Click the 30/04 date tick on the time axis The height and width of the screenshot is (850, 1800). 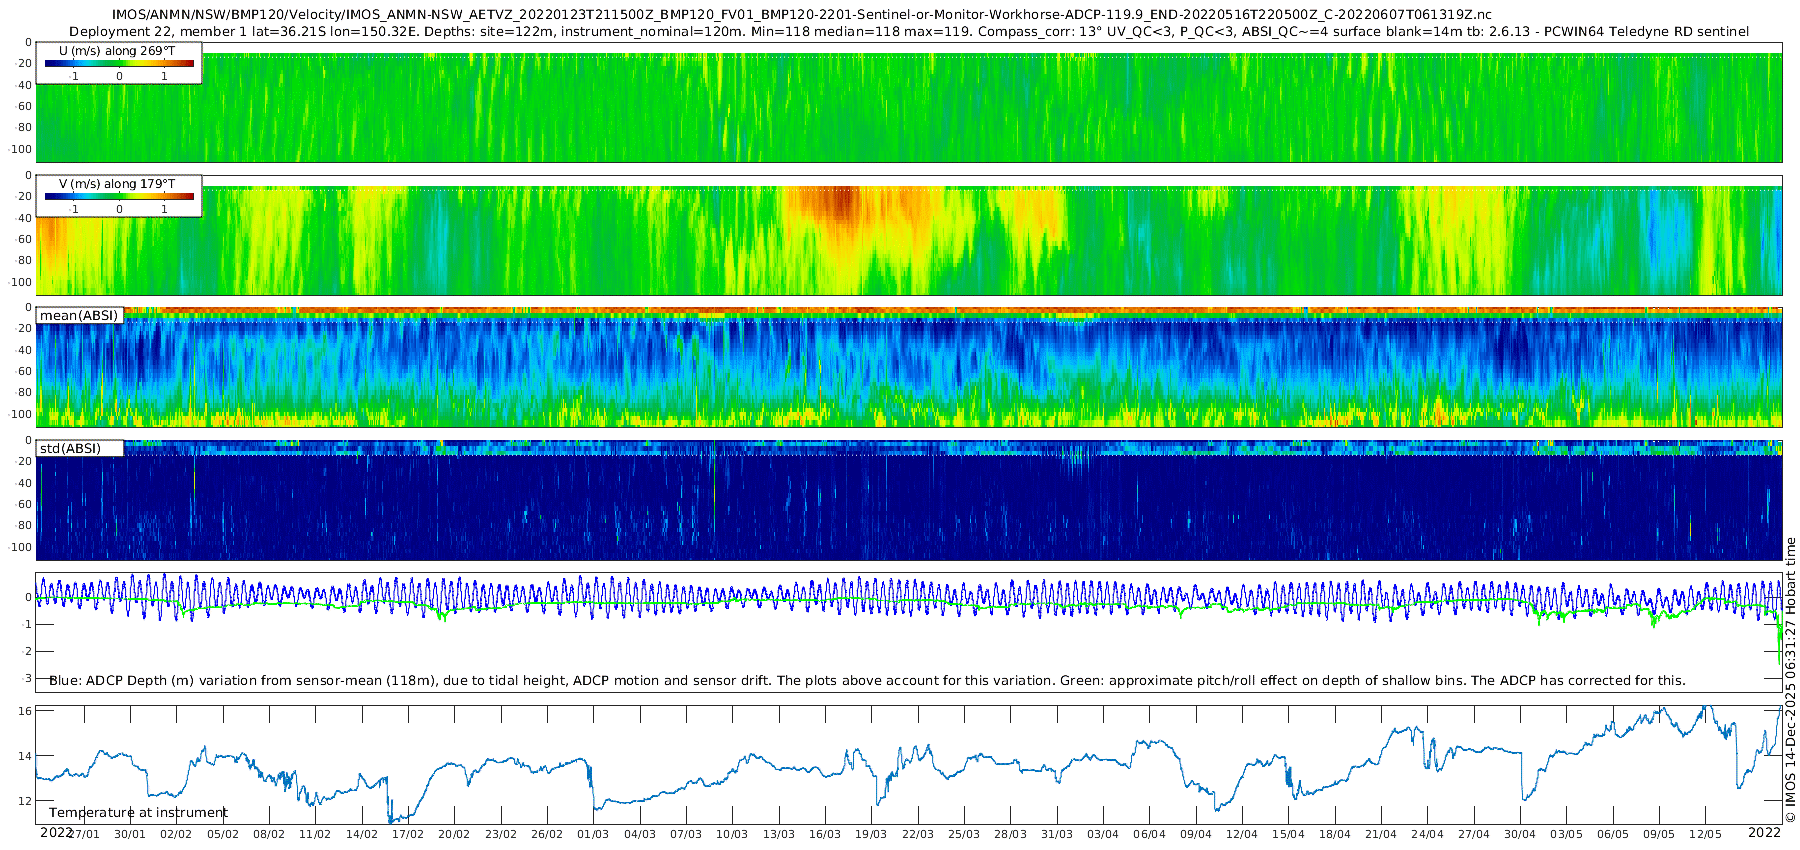tap(1520, 834)
